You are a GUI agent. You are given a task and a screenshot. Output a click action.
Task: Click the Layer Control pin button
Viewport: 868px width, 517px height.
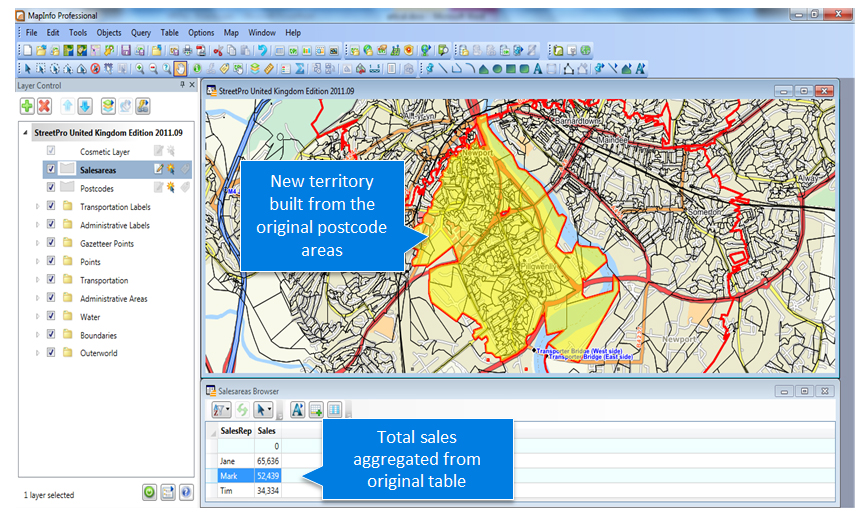pyautogui.click(x=182, y=85)
